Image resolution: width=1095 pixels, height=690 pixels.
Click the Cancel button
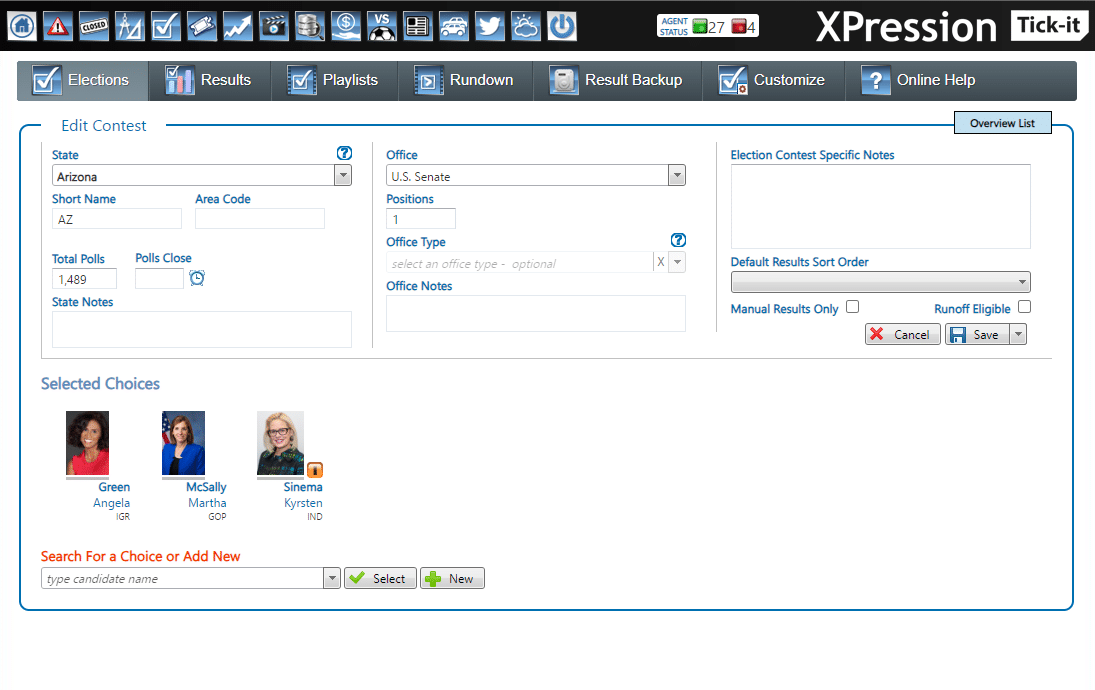(903, 335)
